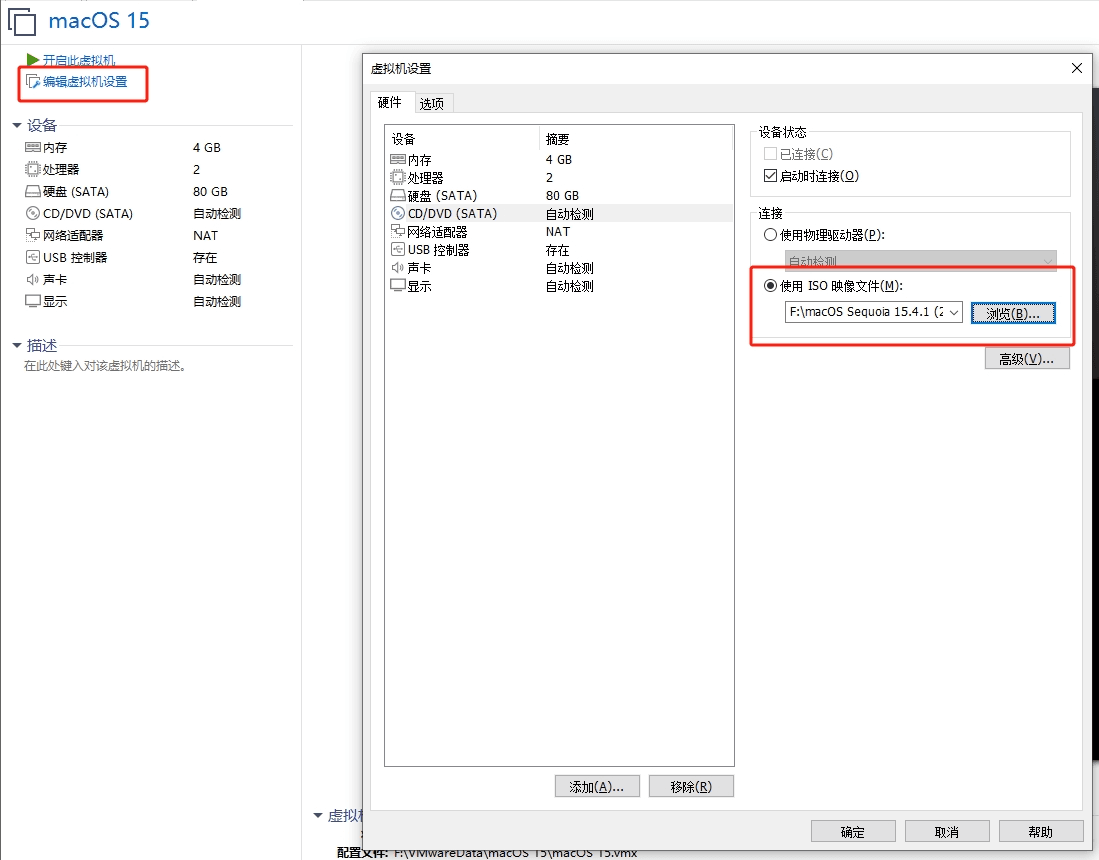This screenshot has height=860, width=1099.
Task: Click the USB 控制器 icon in left panel
Action: (x=33, y=257)
